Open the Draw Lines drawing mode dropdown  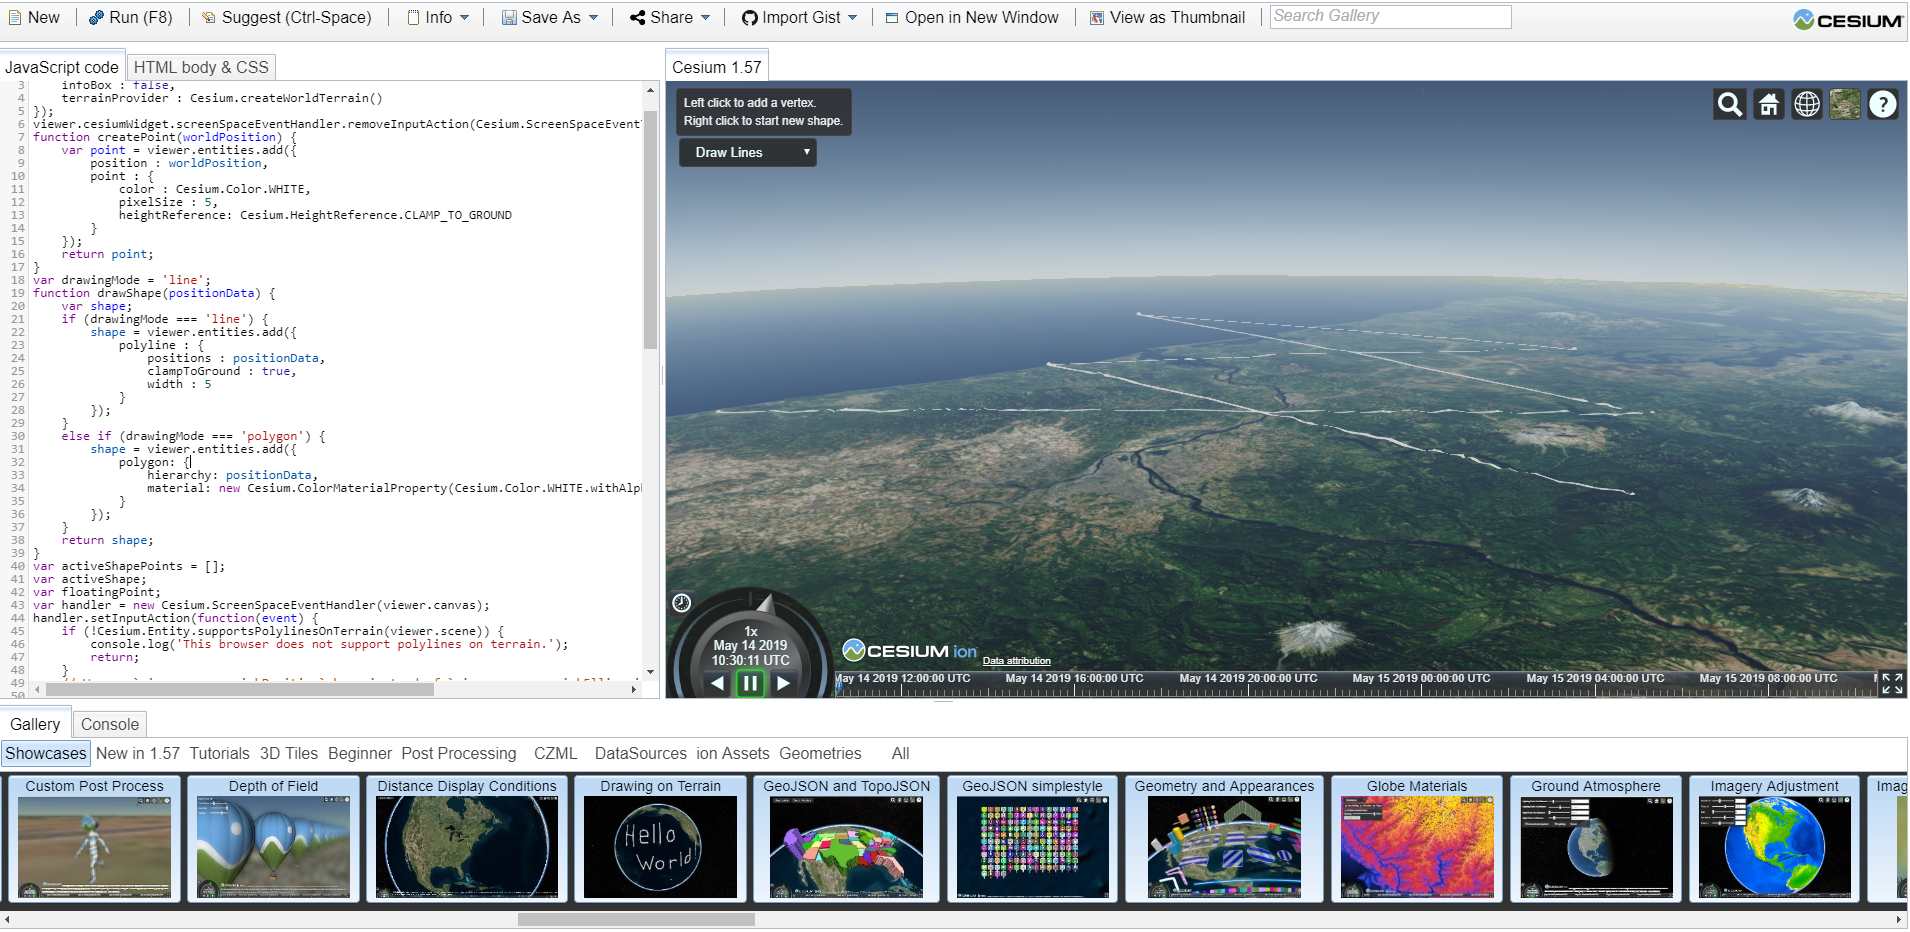(x=746, y=152)
